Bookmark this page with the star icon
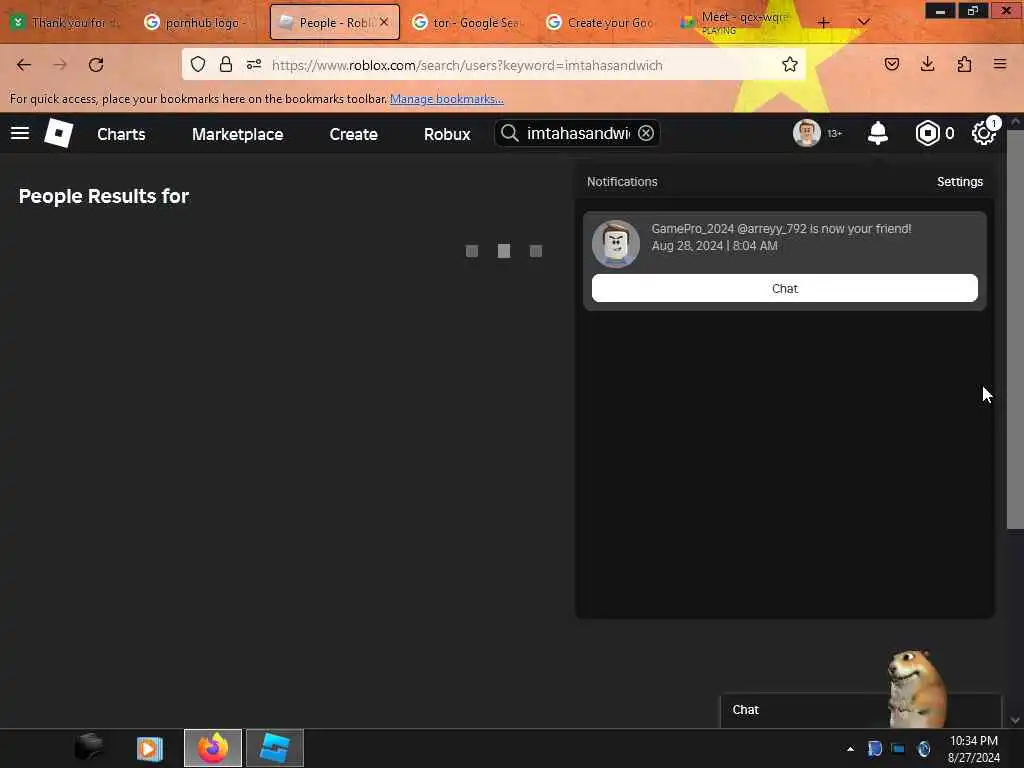 click(790, 64)
